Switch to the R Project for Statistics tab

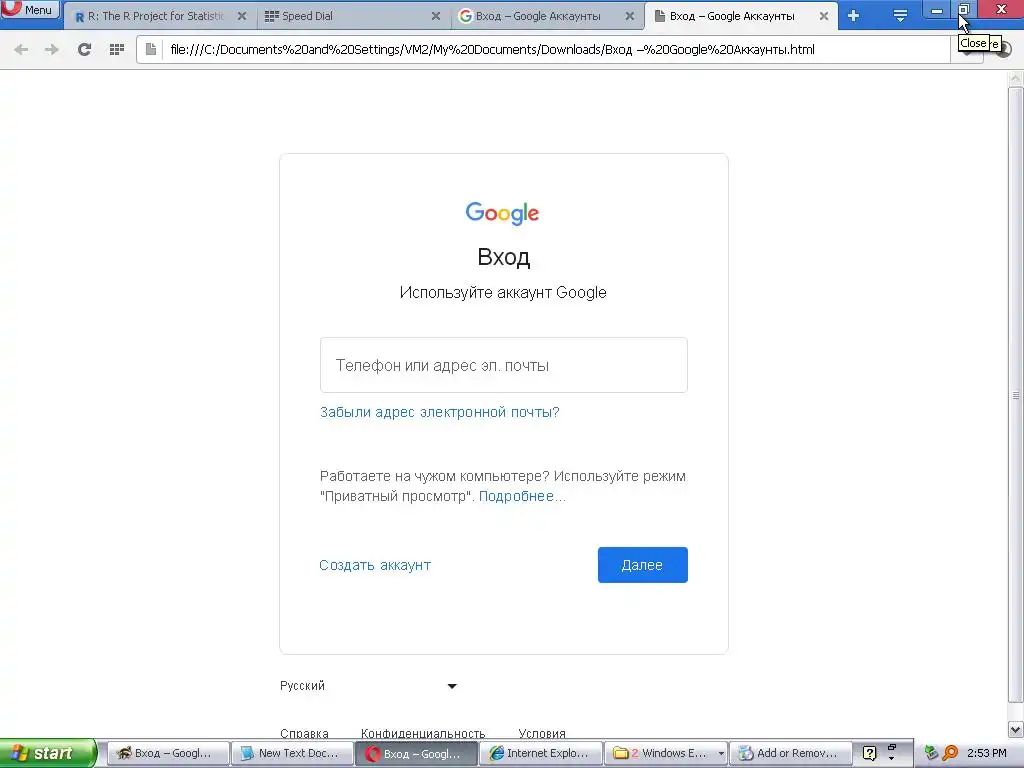point(159,16)
